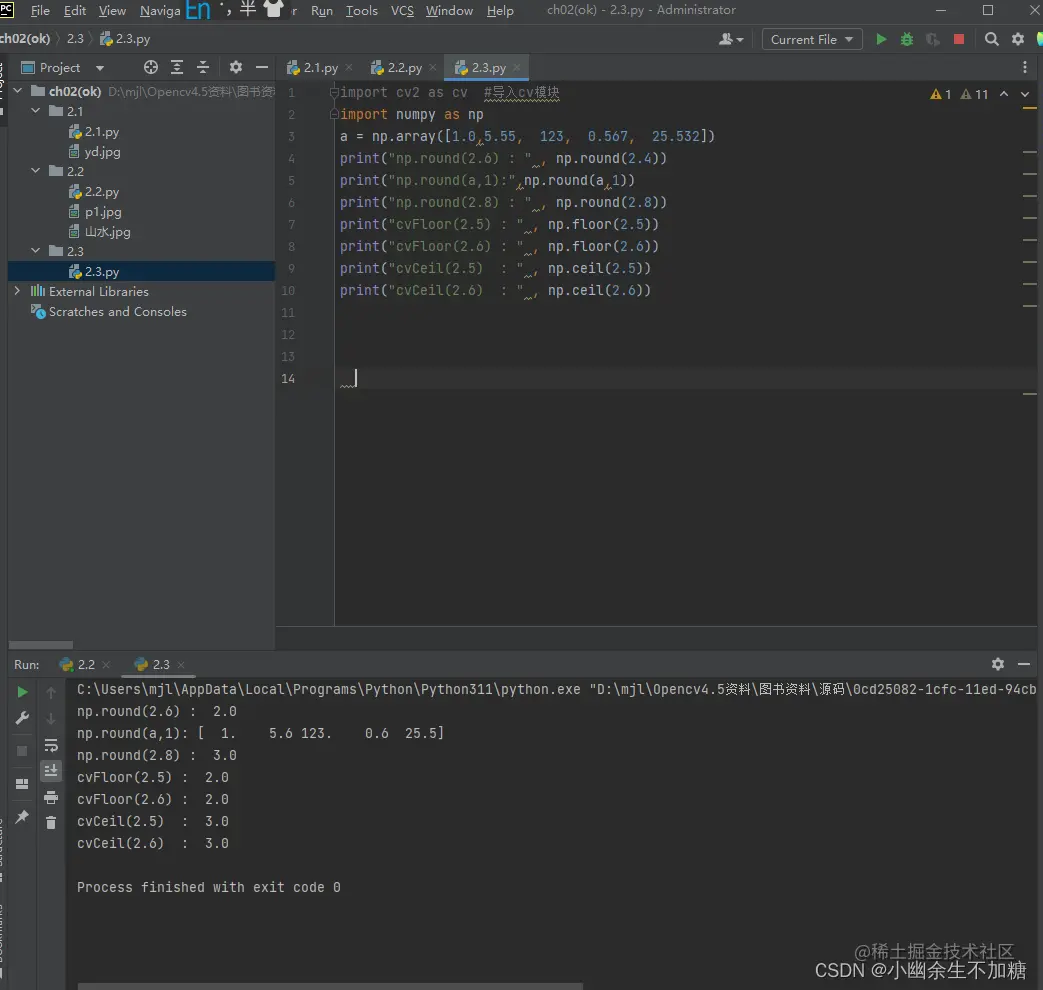This screenshot has width=1043, height=990.
Task: Clear console output with trash icon
Action: pyautogui.click(x=51, y=823)
